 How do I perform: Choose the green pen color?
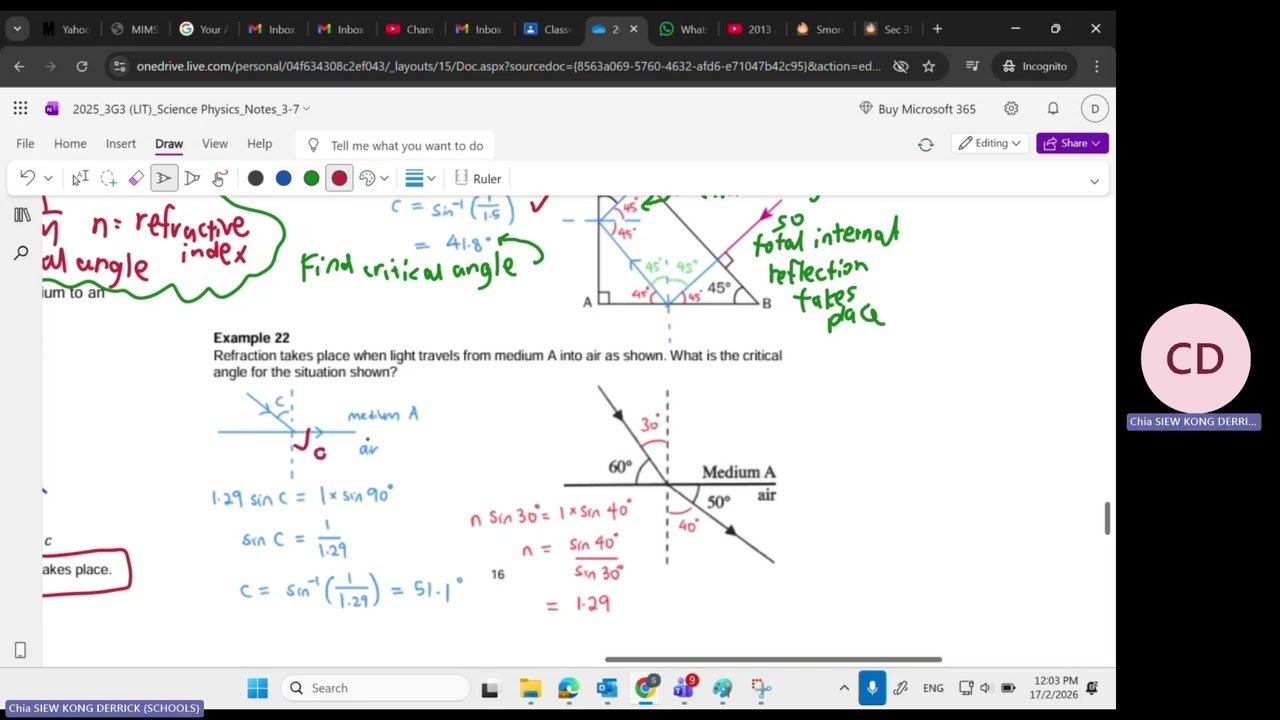point(312,178)
